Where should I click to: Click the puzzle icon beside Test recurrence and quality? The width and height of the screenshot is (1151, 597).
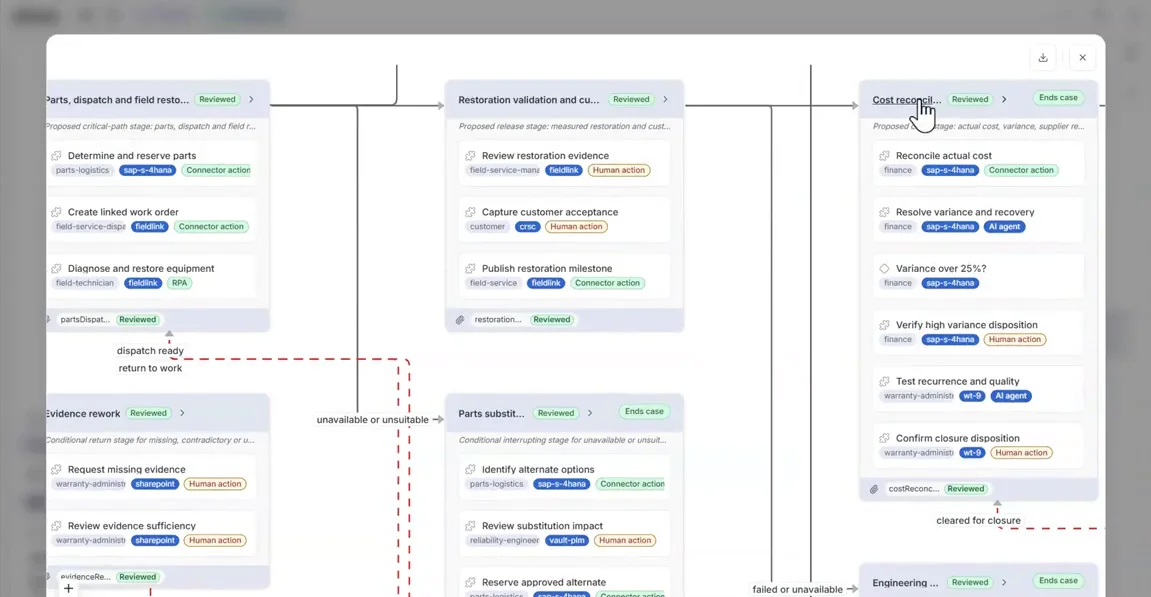click(x=885, y=381)
